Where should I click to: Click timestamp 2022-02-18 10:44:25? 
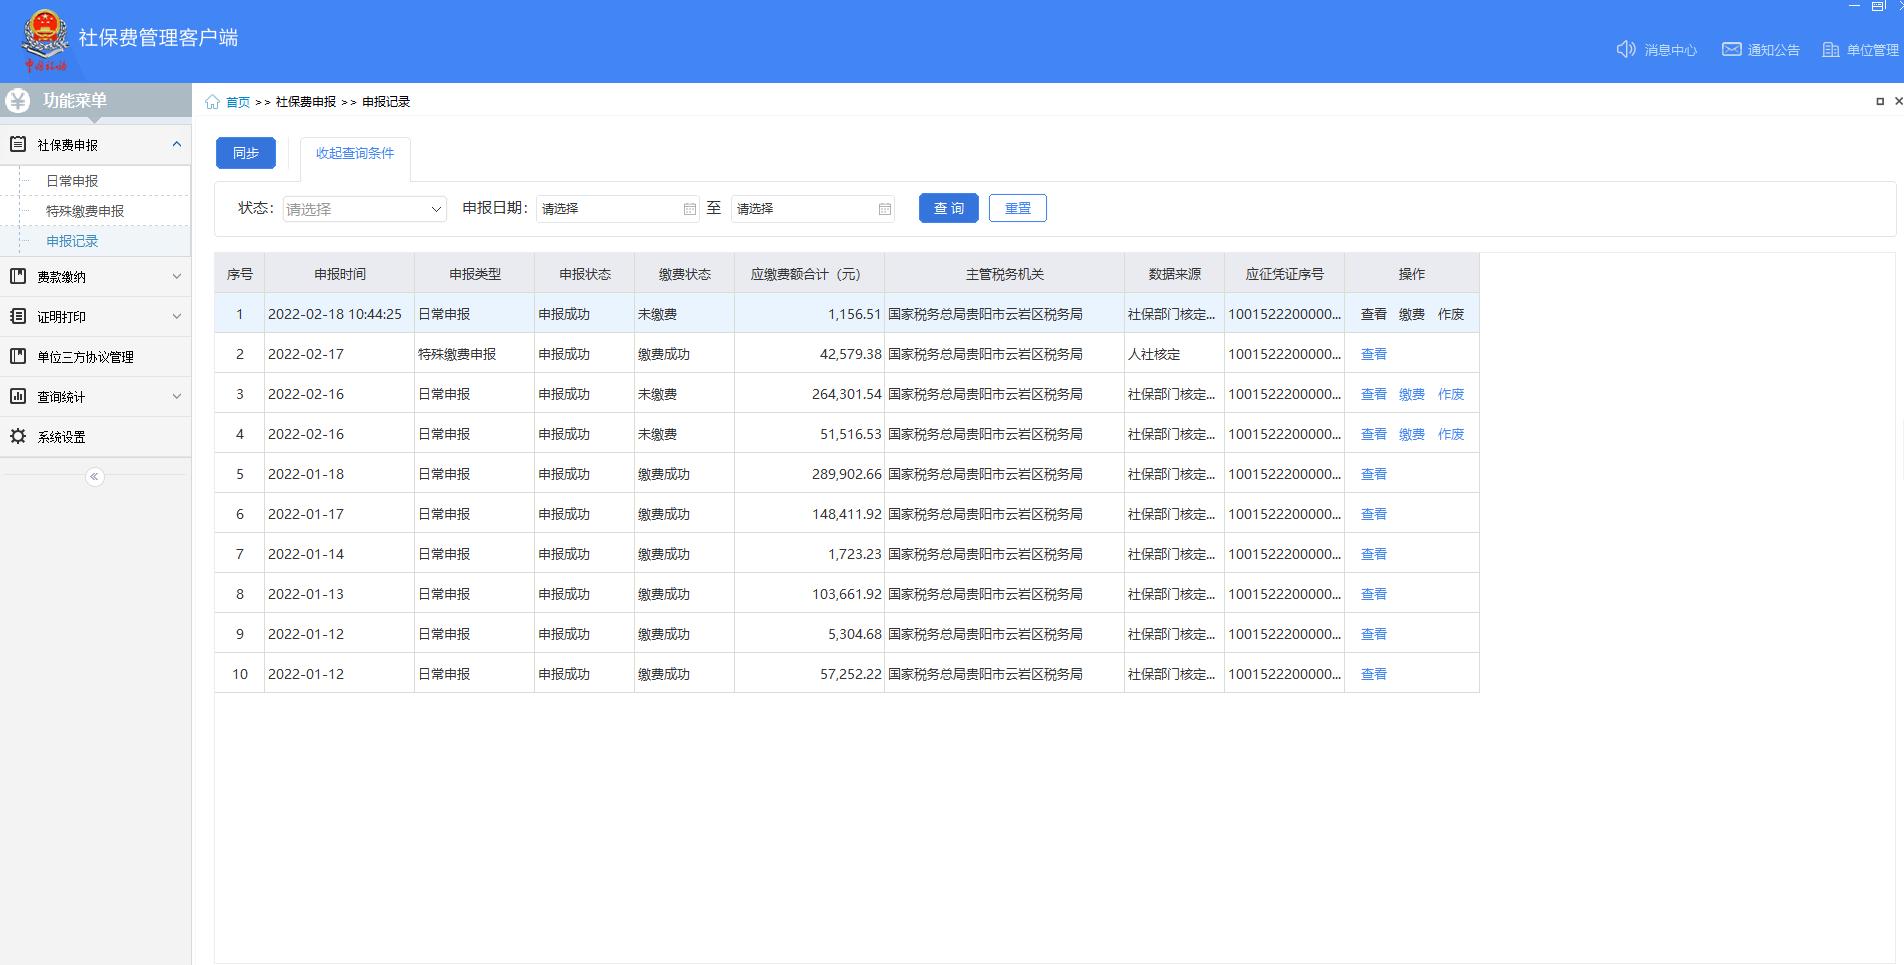click(335, 314)
